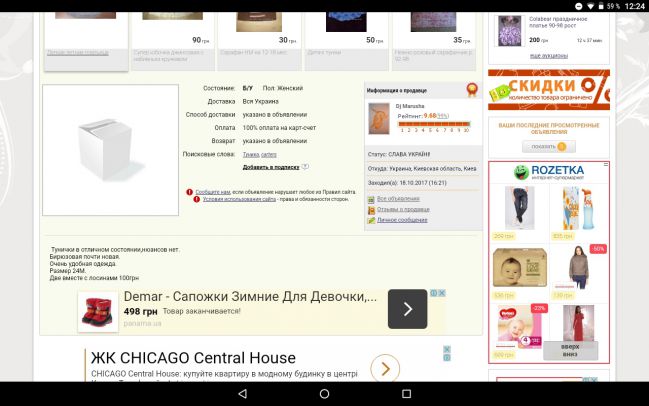The image size is (649, 406).
Task: Click 'Добавить в подписку' link
Action: tap(270, 167)
